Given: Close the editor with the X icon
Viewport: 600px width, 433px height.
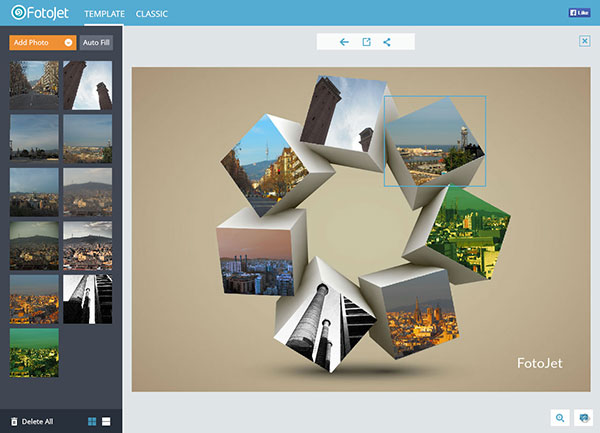Looking at the screenshot, I should click(x=584, y=41).
